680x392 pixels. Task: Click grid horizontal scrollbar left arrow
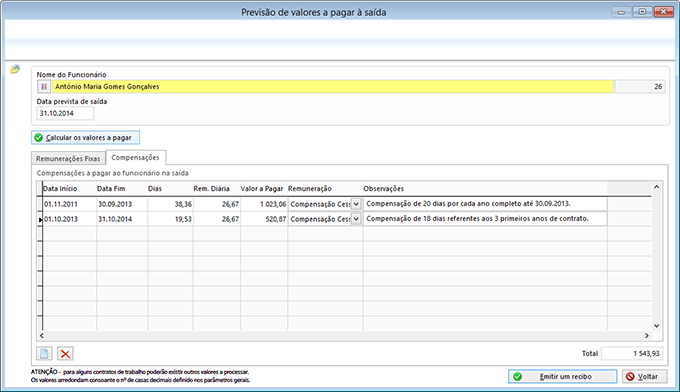coord(42,336)
